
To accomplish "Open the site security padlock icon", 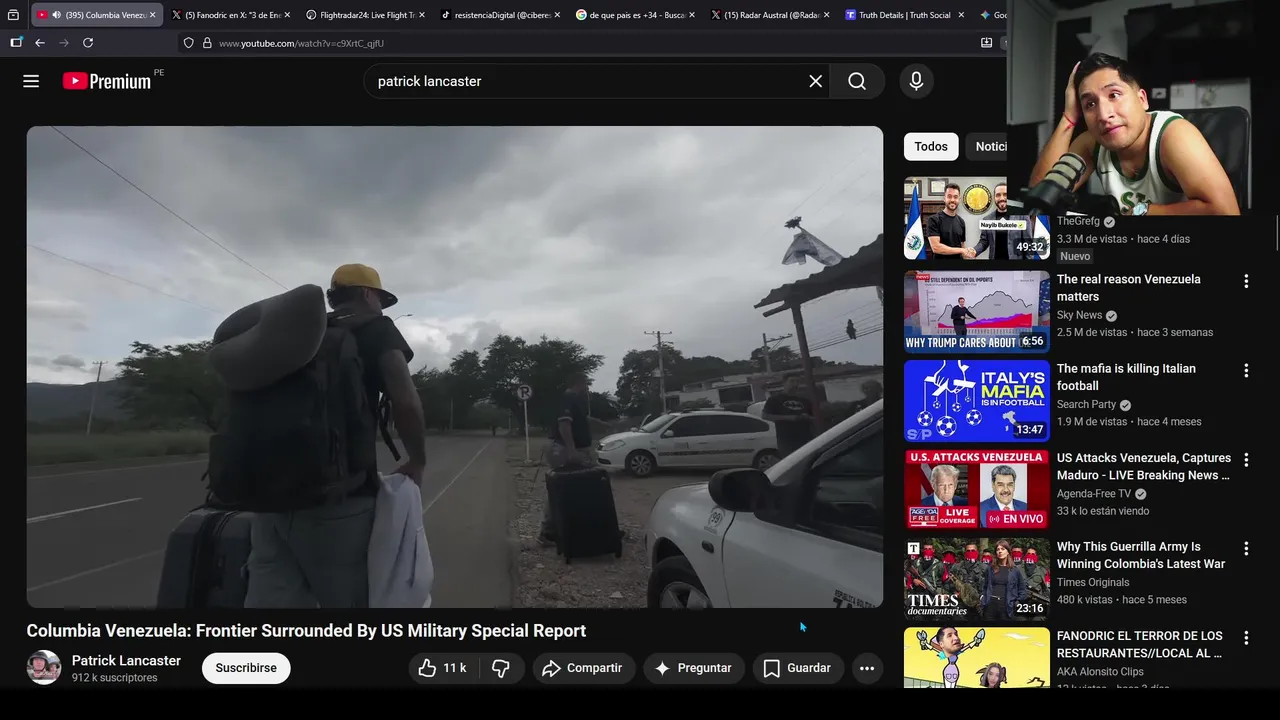I will click(207, 43).
